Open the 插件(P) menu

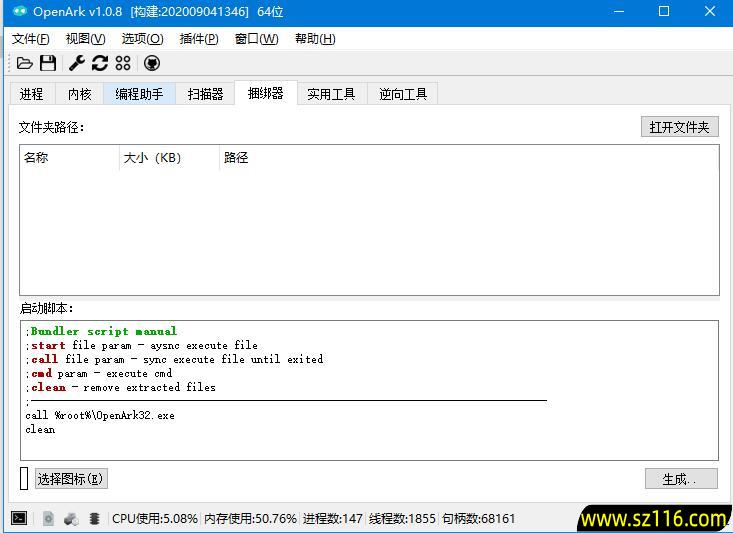[198, 39]
